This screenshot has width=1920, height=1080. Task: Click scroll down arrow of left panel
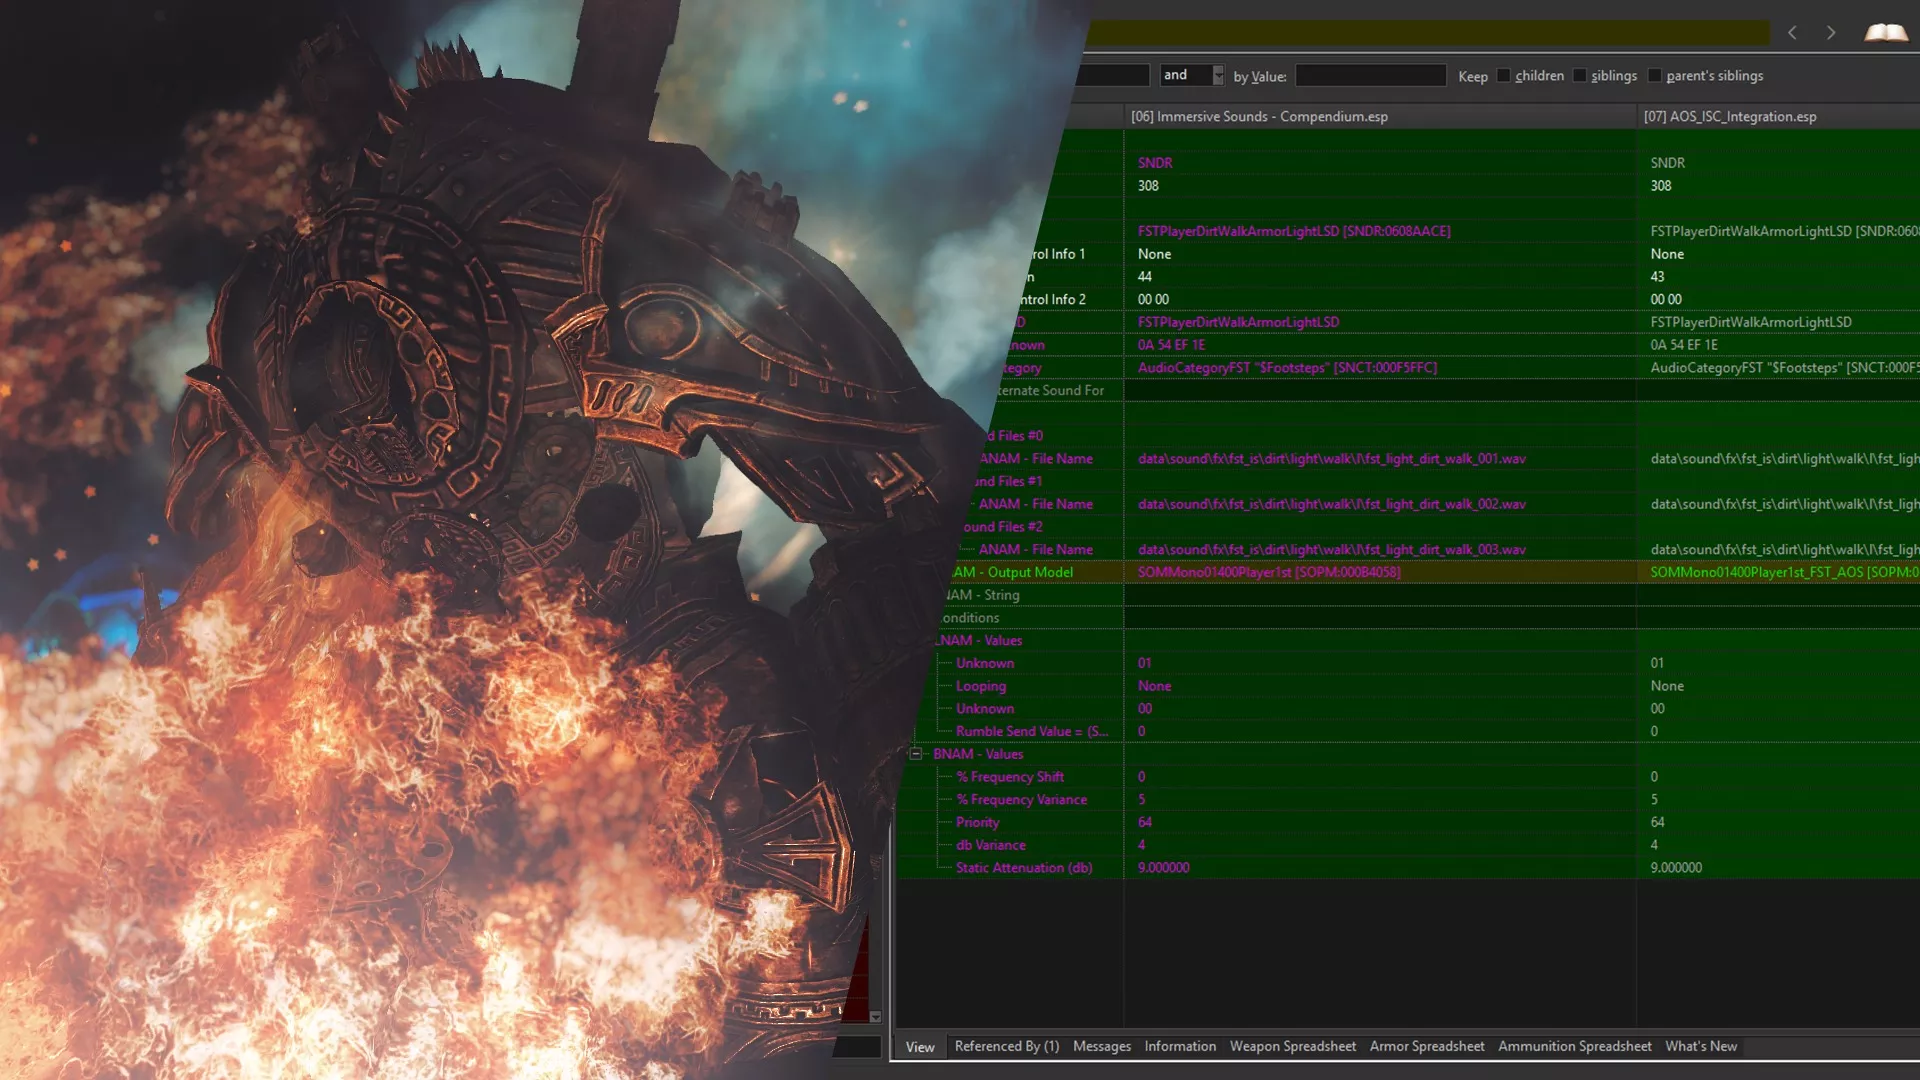pyautogui.click(x=875, y=1017)
